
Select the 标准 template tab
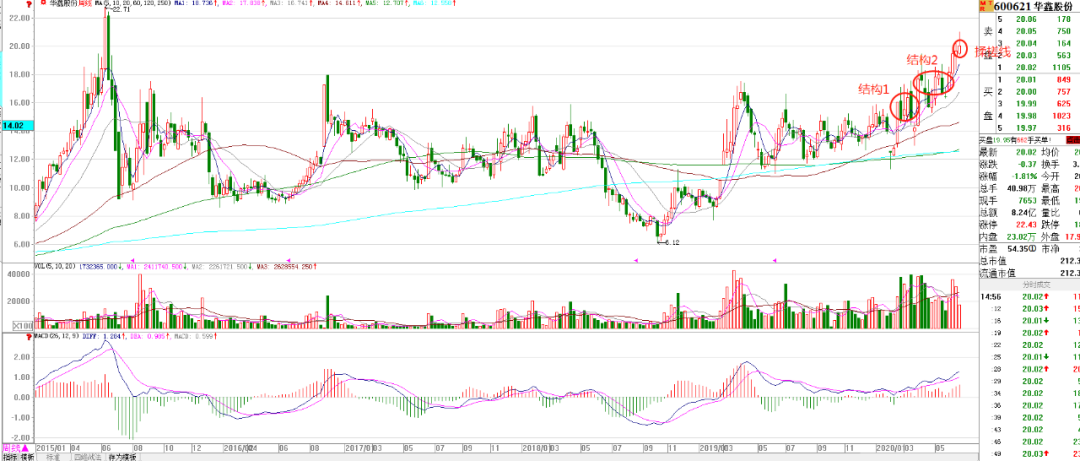pyautogui.click(x=52, y=457)
